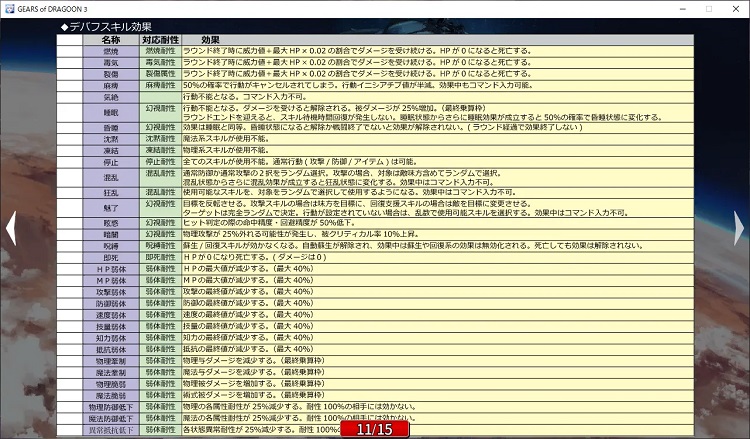
Task: Select the 速度弱体 name cell
Action: 111,315
